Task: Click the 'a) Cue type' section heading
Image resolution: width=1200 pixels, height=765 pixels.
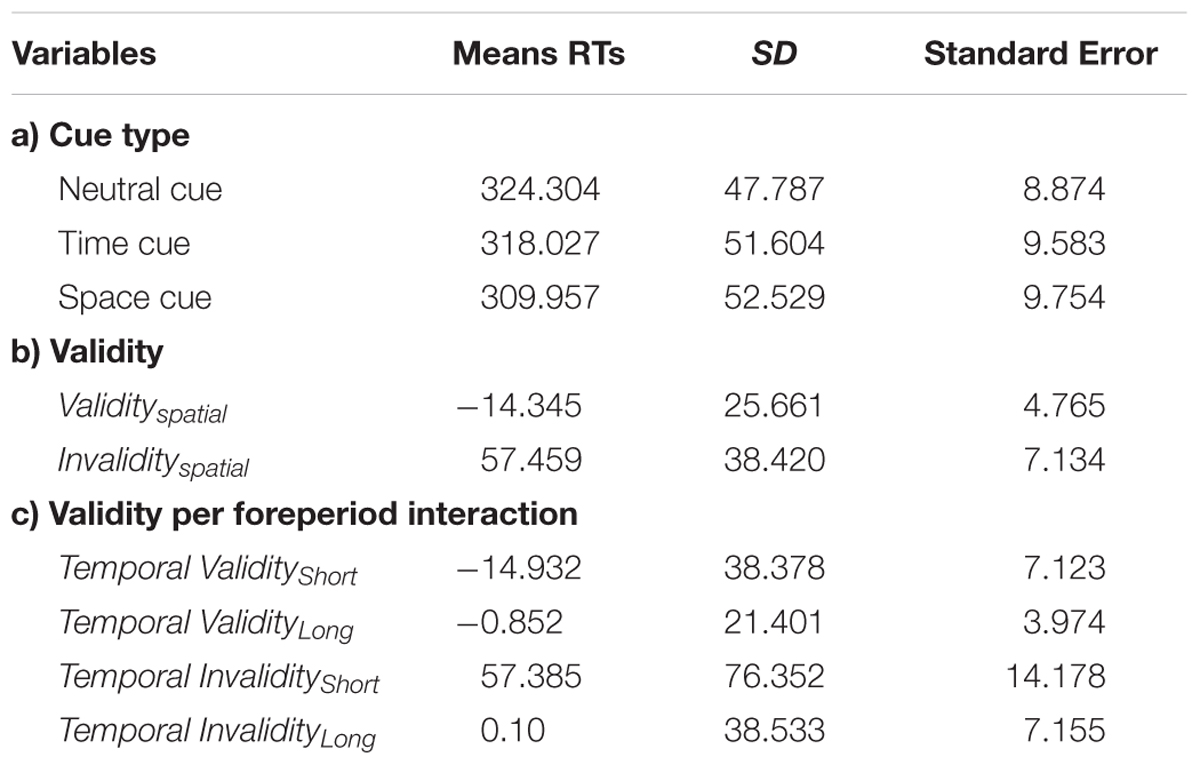Action: point(100,136)
